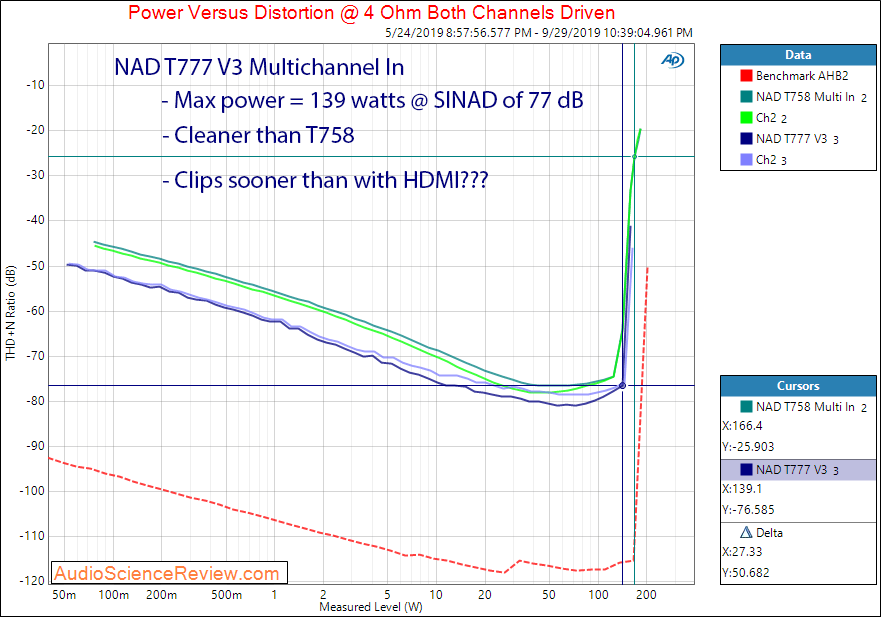Select NAD T758 Multi In row in Cursors panel

pyautogui.click(x=798, y=407)
